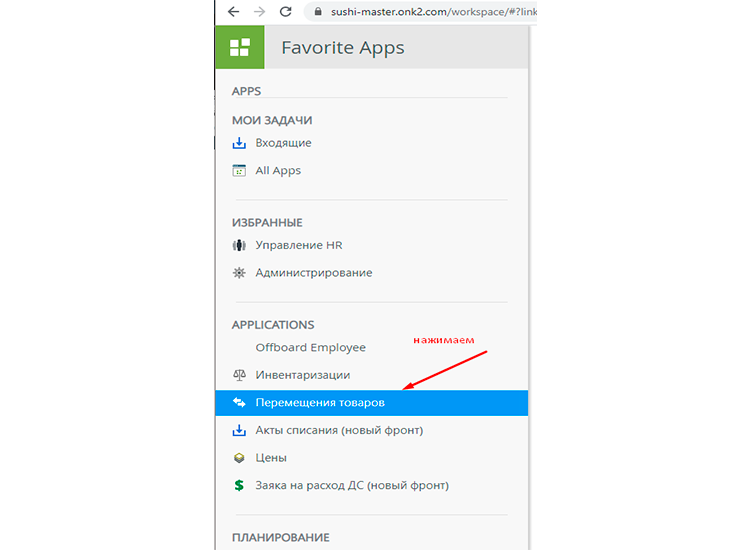Click the APPS section heading
This screenshot has width=750, height=550.
pos(246,91)
